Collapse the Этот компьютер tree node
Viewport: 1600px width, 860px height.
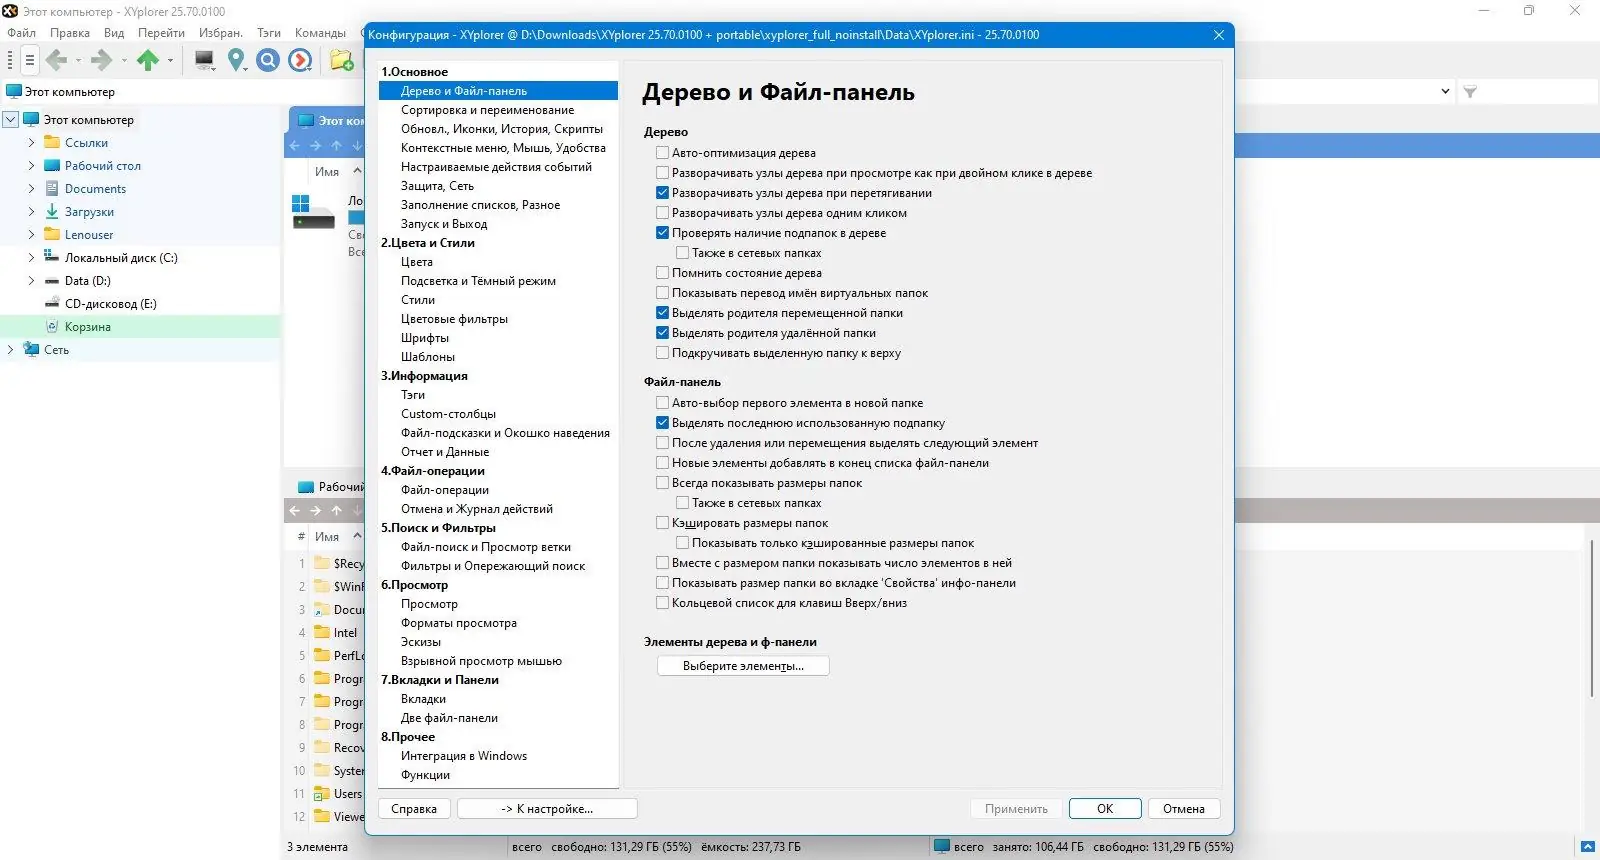[10, 120]
